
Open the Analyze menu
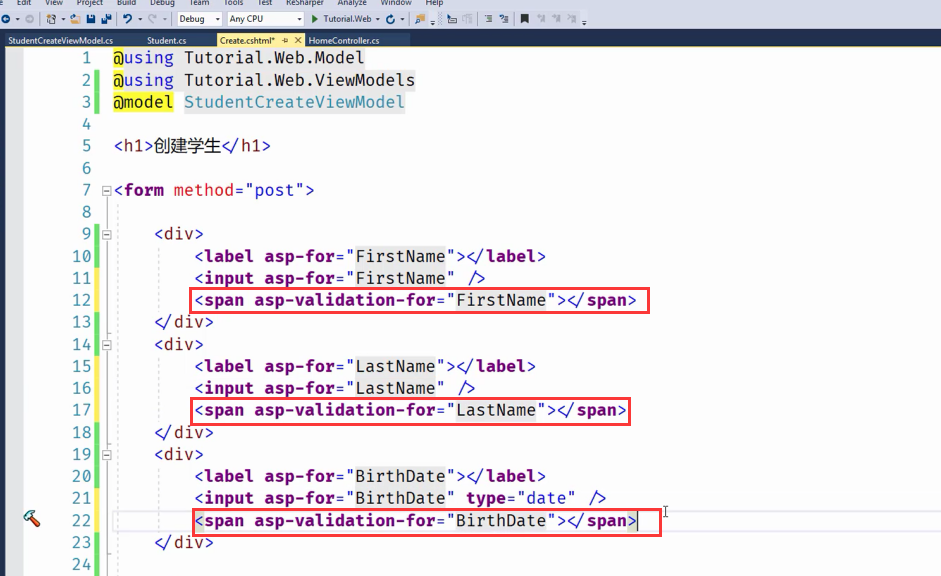[352, 3]
